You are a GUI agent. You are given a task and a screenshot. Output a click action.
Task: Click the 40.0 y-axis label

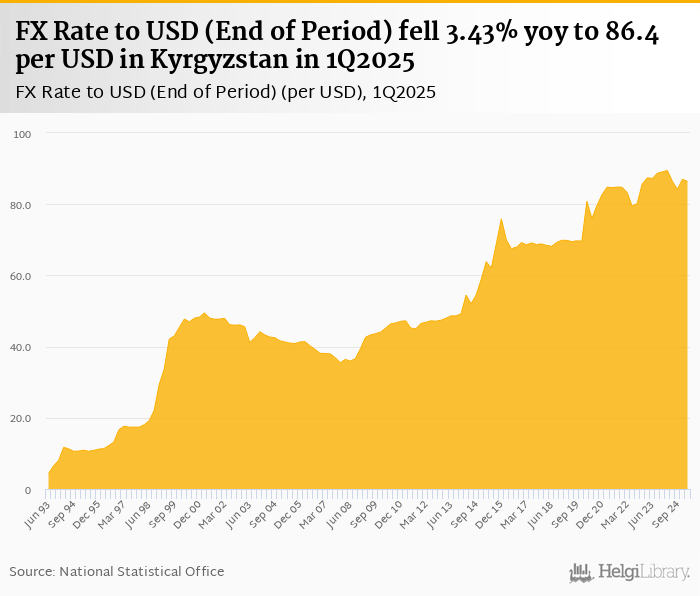22,347
